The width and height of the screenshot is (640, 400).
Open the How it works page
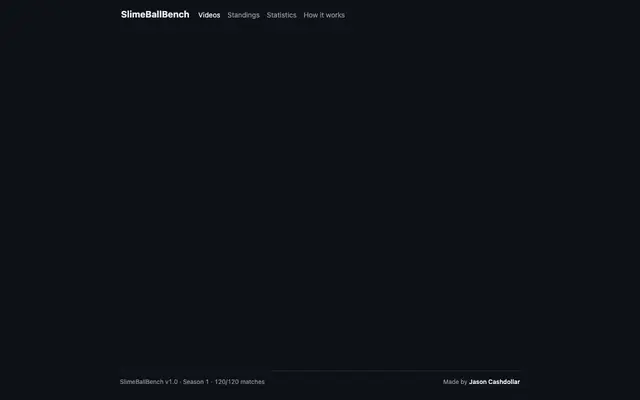coord(324,15)
